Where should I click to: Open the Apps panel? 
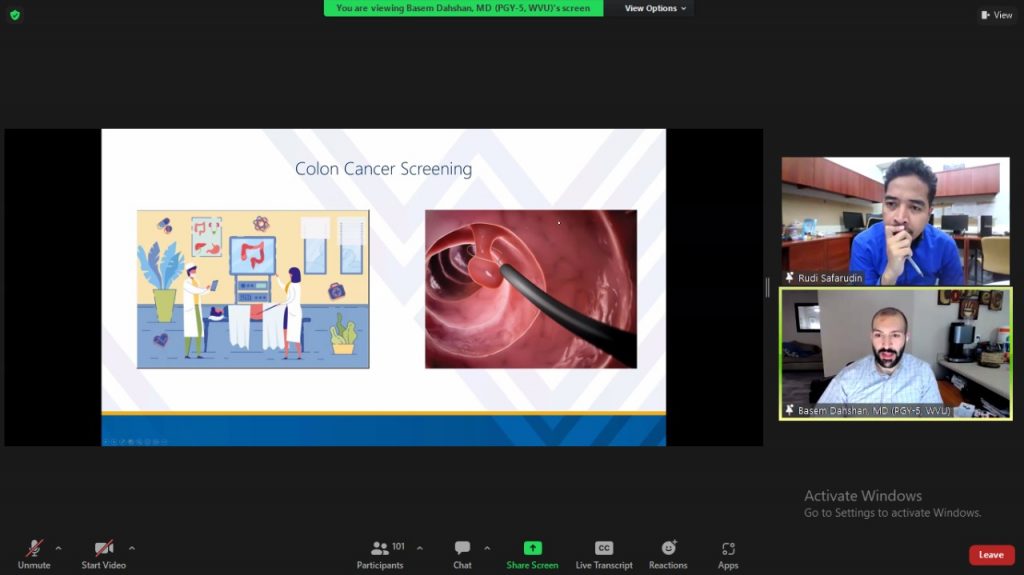tap(728, 551)
